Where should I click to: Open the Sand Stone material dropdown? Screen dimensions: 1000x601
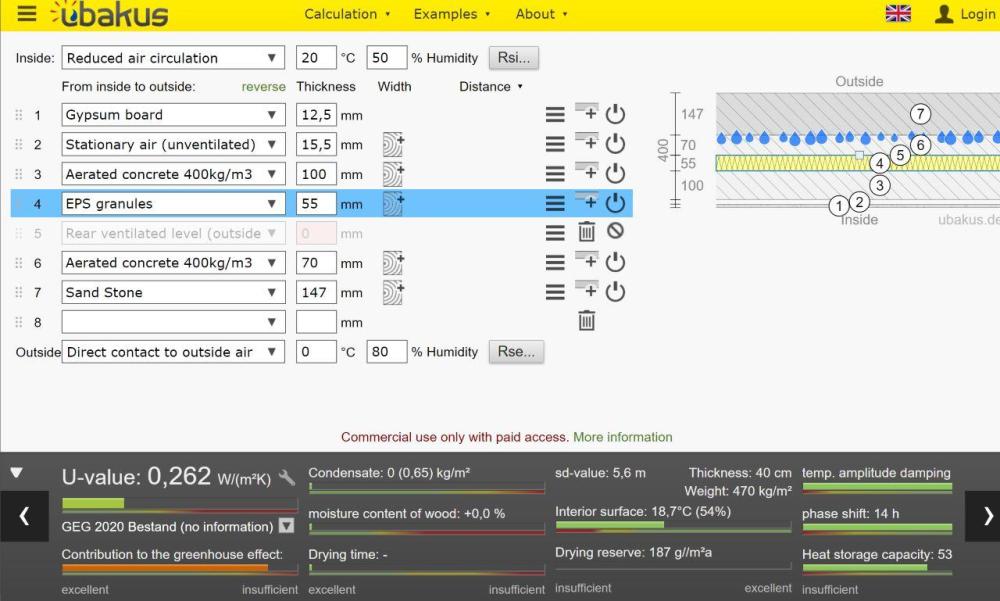[173, 292]
